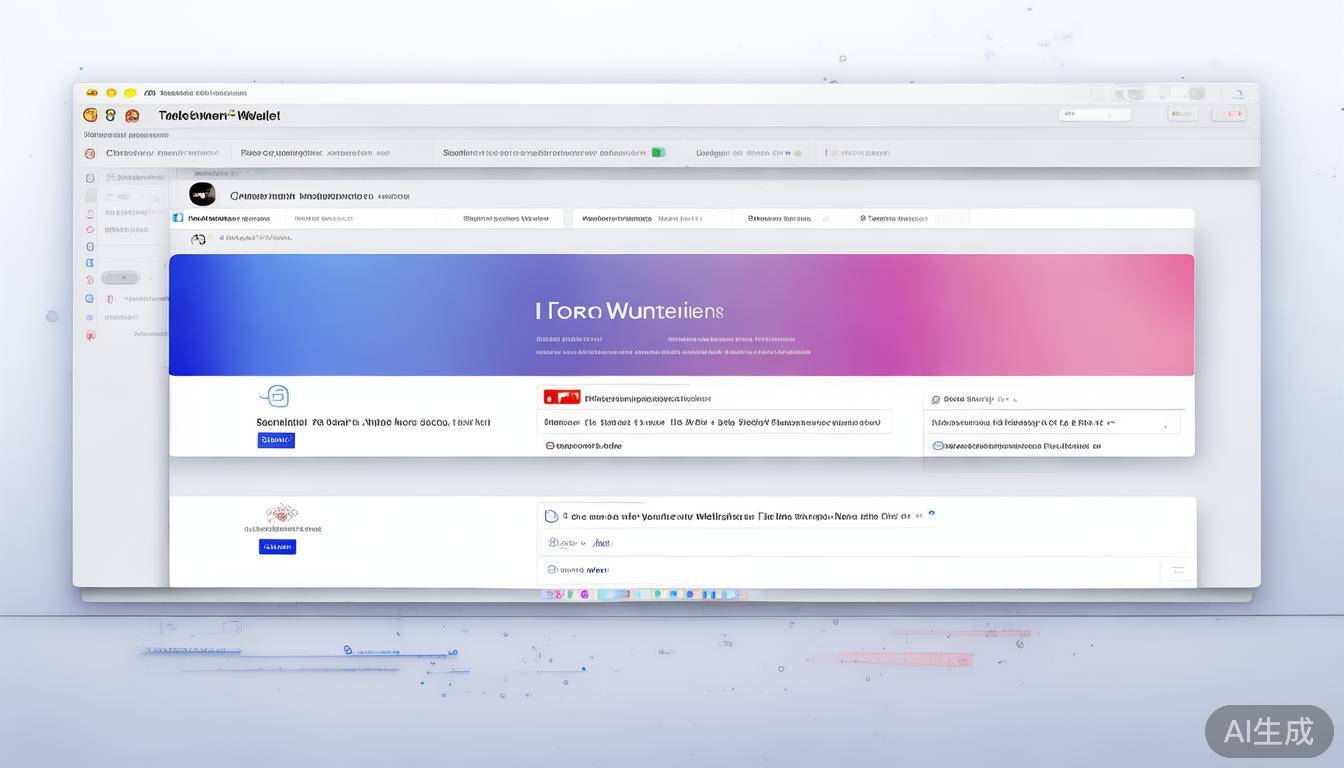
Task: Click the gray pill slider in the left sidebar
Action: tap(120, 278)
